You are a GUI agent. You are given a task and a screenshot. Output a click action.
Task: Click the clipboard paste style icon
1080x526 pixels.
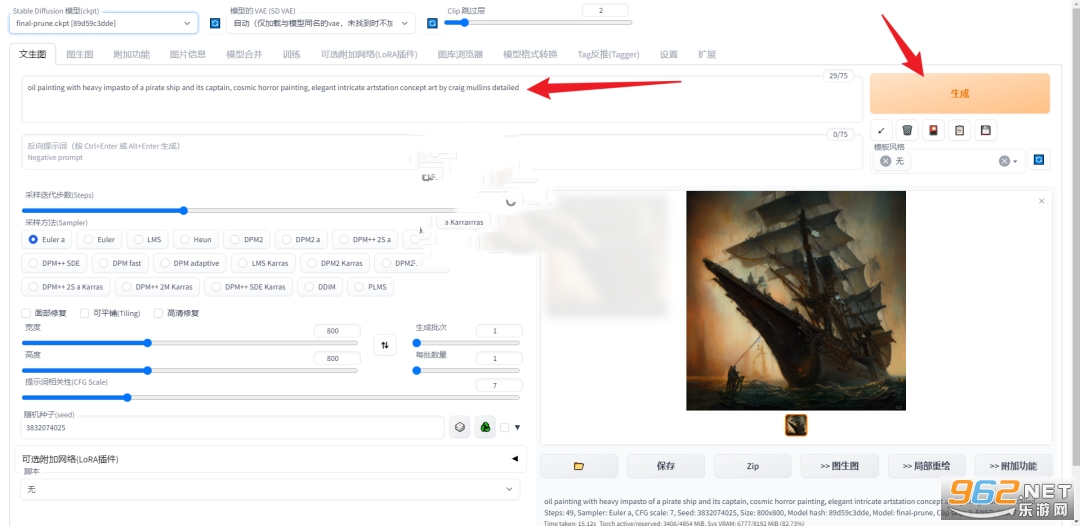pyautogui.click(x=959, y=130)
